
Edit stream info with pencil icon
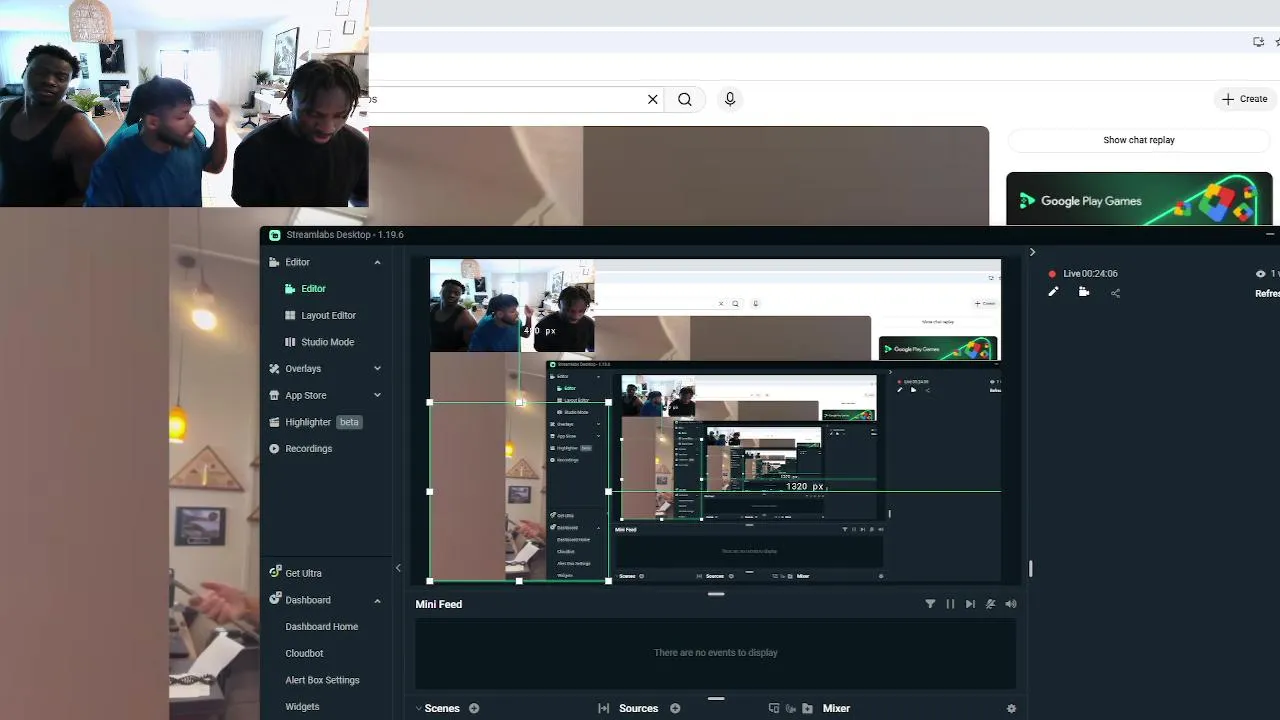1052,292
